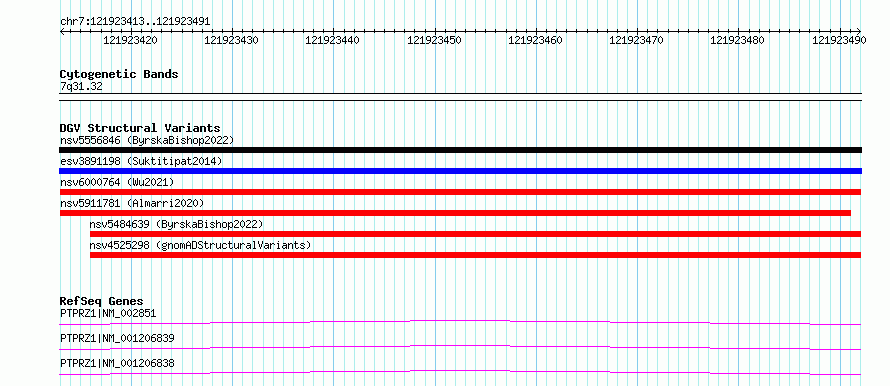The width and height of the screenshot is (890, 386).
Task: Click ruler position 121923430
Action: [x=232, y=41]
